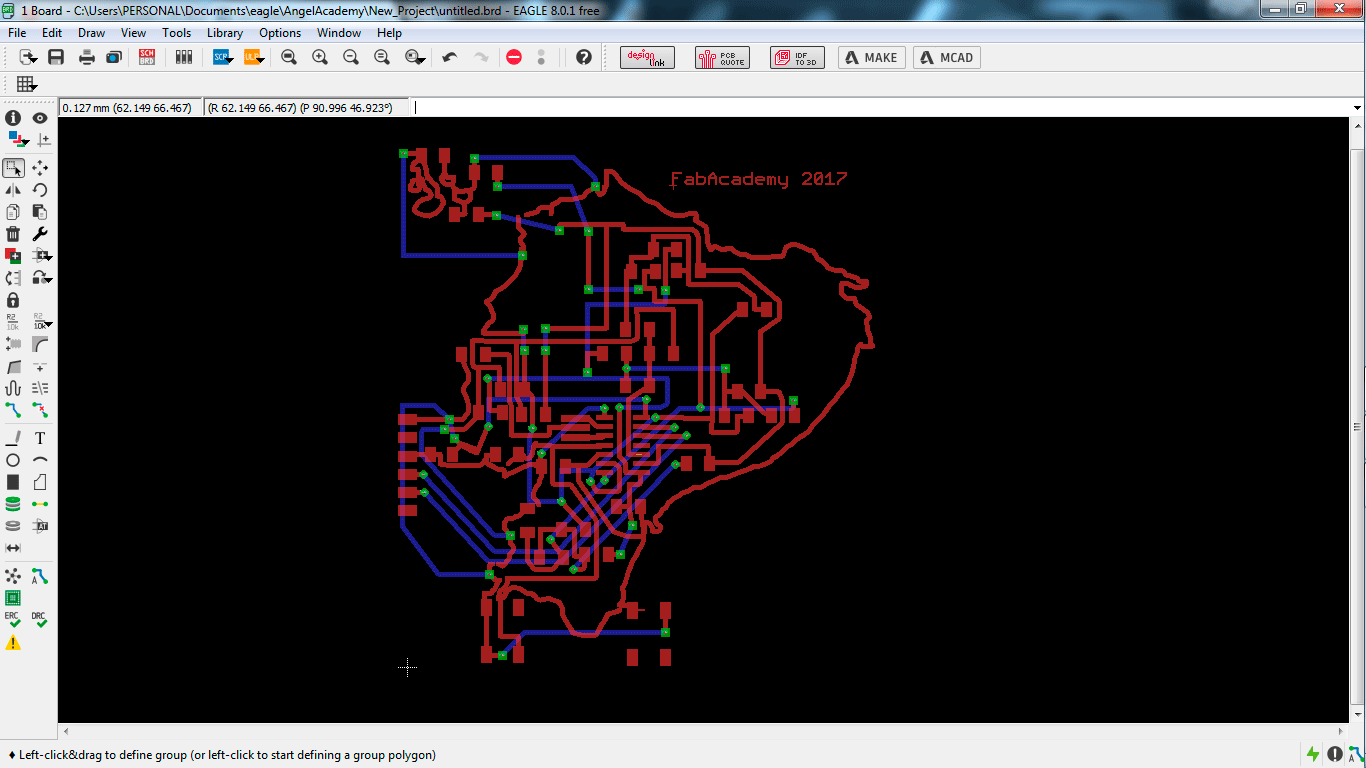Viewport: 1366px width, 768px height.
Task: Choose the Mirror tool
Action: pyautogui.click(x=13, y=190)
